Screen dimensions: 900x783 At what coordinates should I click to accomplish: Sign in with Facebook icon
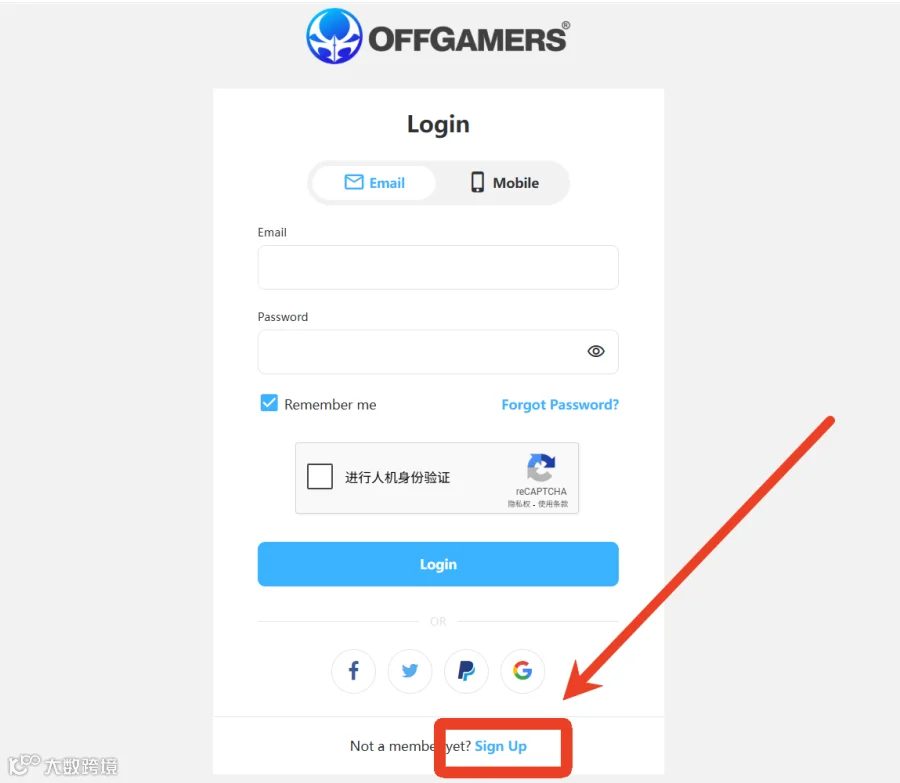tap(354, 670)
